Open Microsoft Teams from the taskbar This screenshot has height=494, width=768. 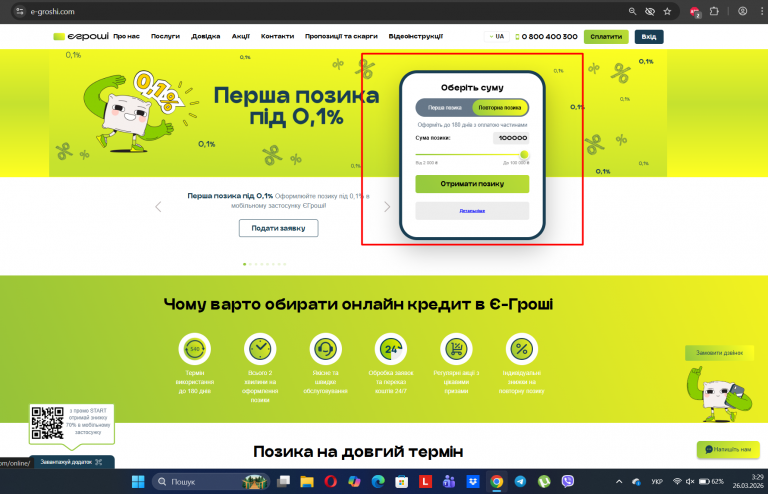(x=449, y=482)
